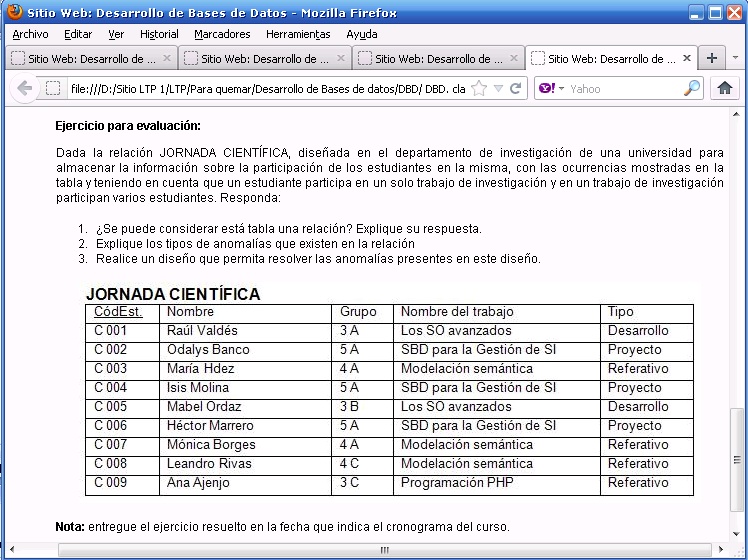Open the Herramientas menu
The image size is (748, 560).
298,34
